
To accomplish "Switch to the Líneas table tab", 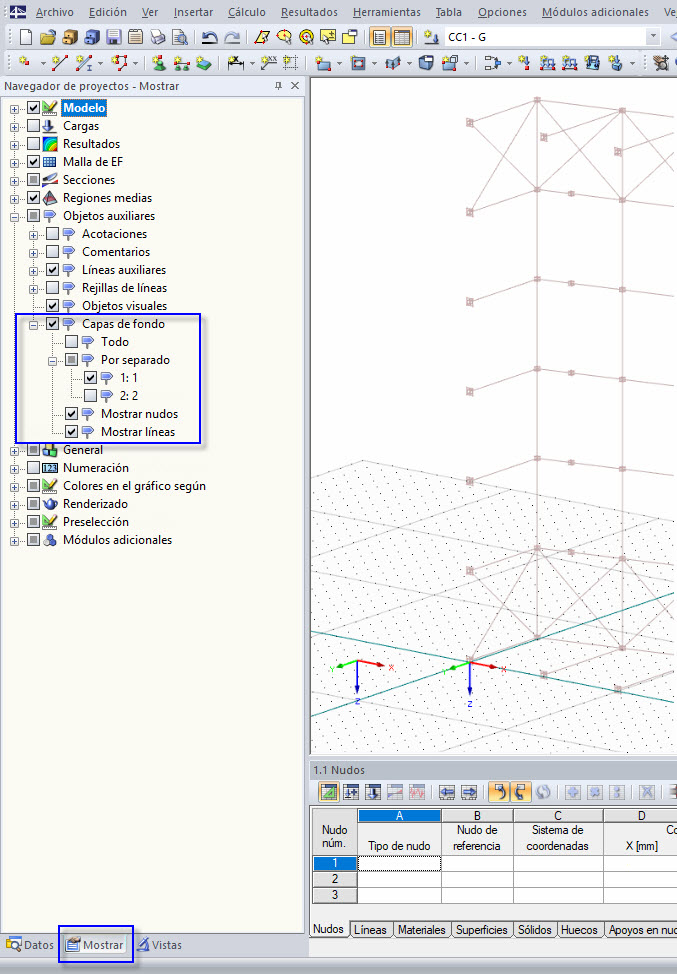I will 370,930.
